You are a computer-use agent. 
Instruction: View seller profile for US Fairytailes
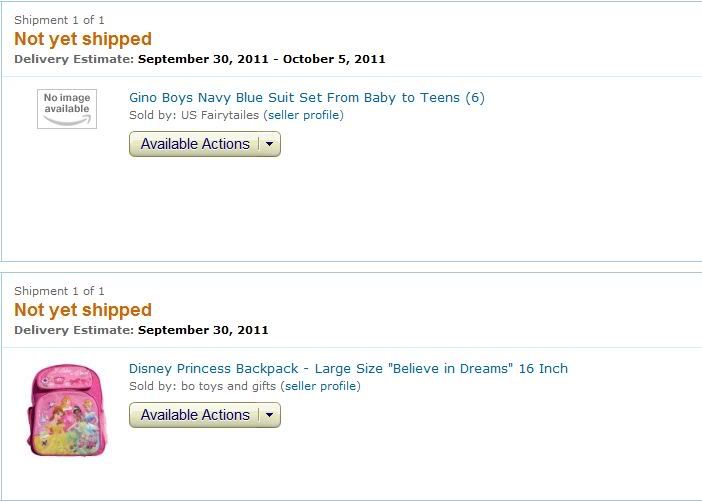(x=305, y=115)
